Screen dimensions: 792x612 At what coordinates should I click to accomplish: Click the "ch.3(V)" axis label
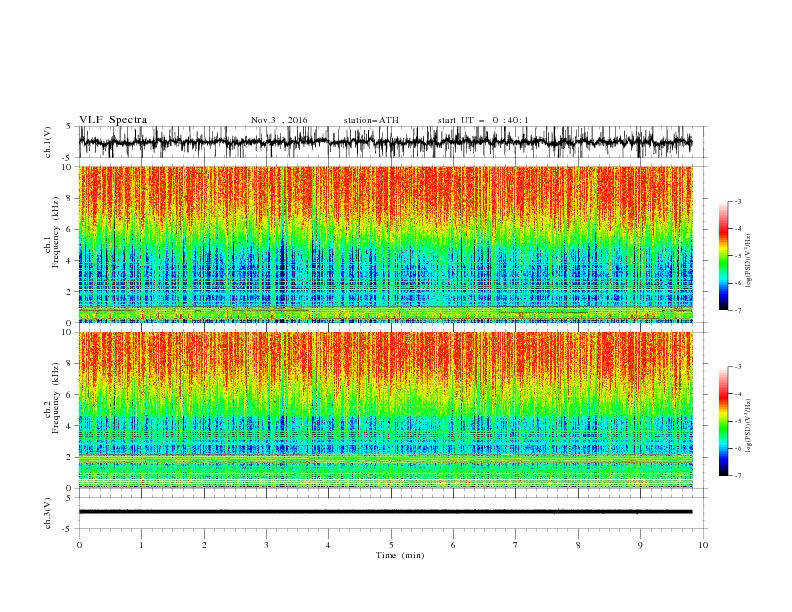coord(48,513)
